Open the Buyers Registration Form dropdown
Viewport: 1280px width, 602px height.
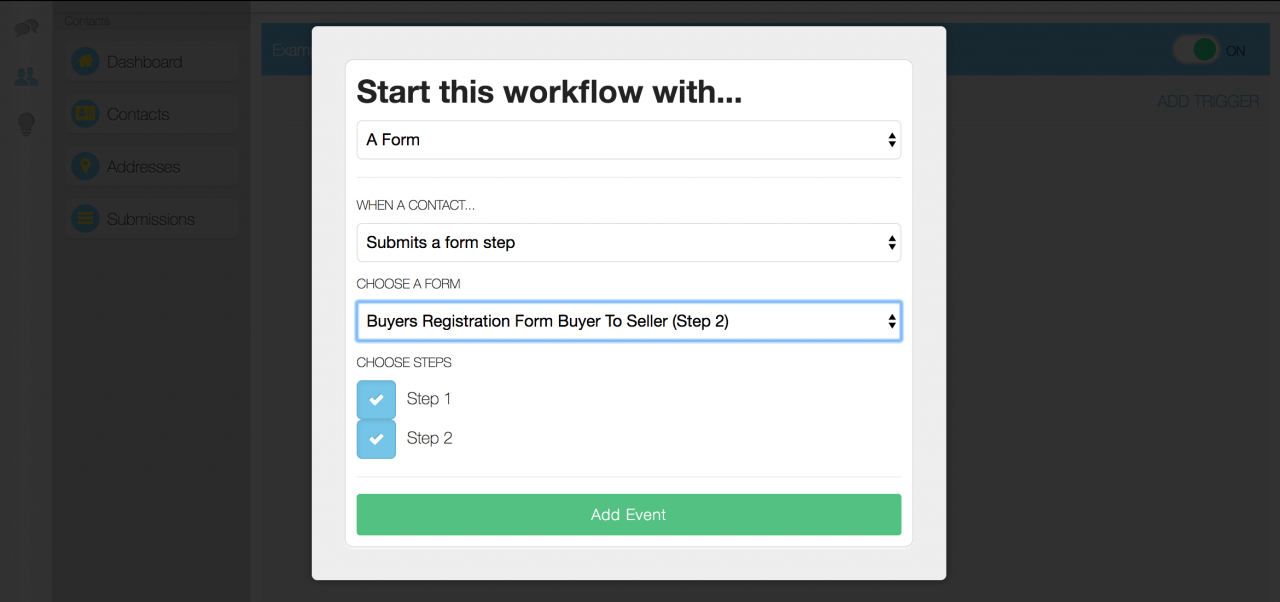(x=628, y=321)
